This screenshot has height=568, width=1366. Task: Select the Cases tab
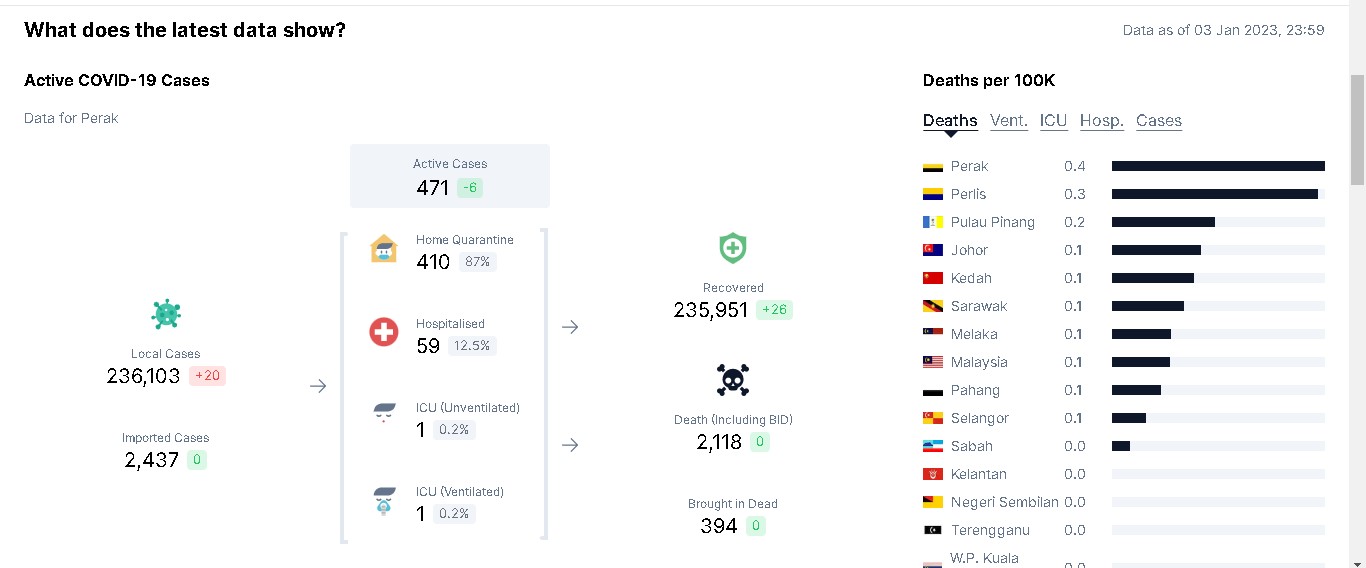(x=1159, y=120)
